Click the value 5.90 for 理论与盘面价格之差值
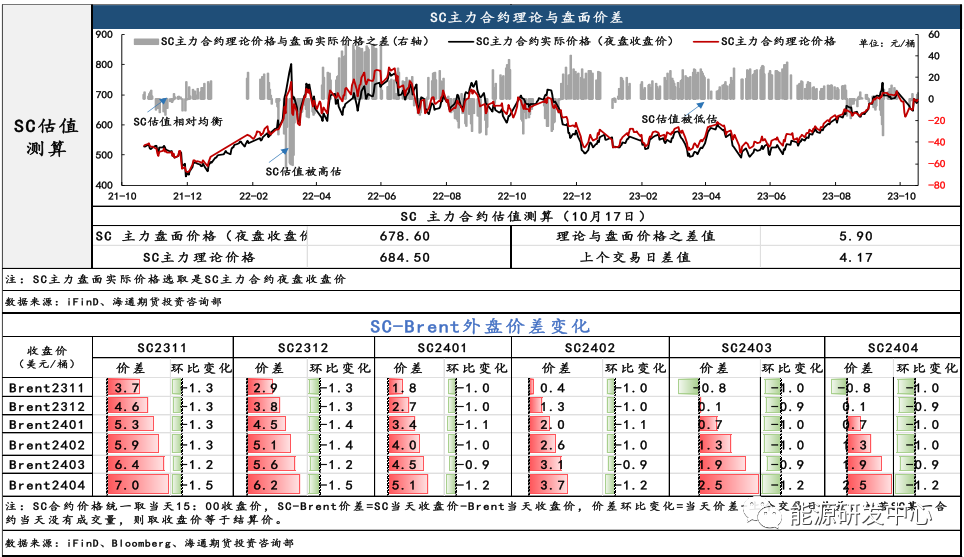Image resolution: width=964 pixels, height=557 pixels. (x=856, y=236)
